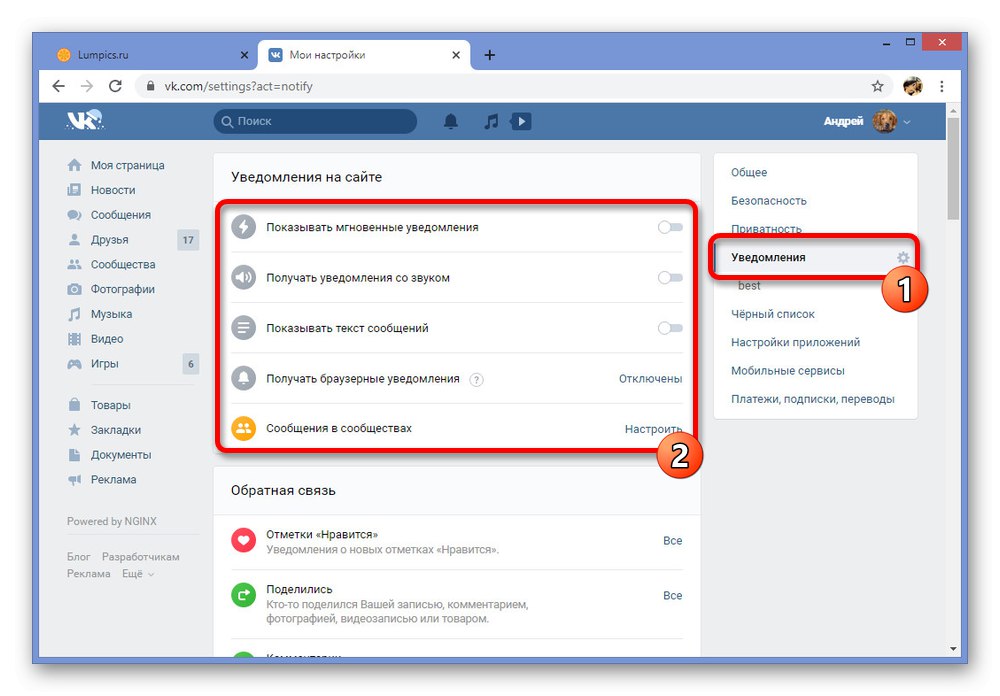Click the Друзья counter badge 17
The width and height of the screenshot is (1000, 696).
[x=188, y=240]
